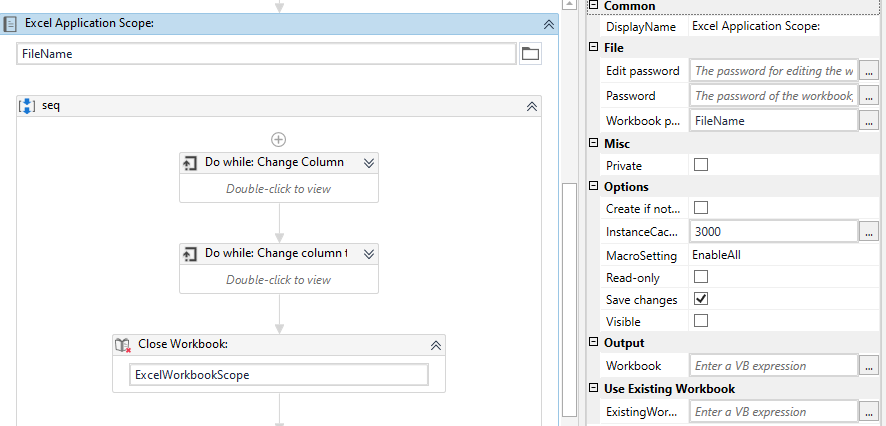Open ellipsis editor for Edit password
Screen dimensions: 886x426
click(x=869, y=71)
